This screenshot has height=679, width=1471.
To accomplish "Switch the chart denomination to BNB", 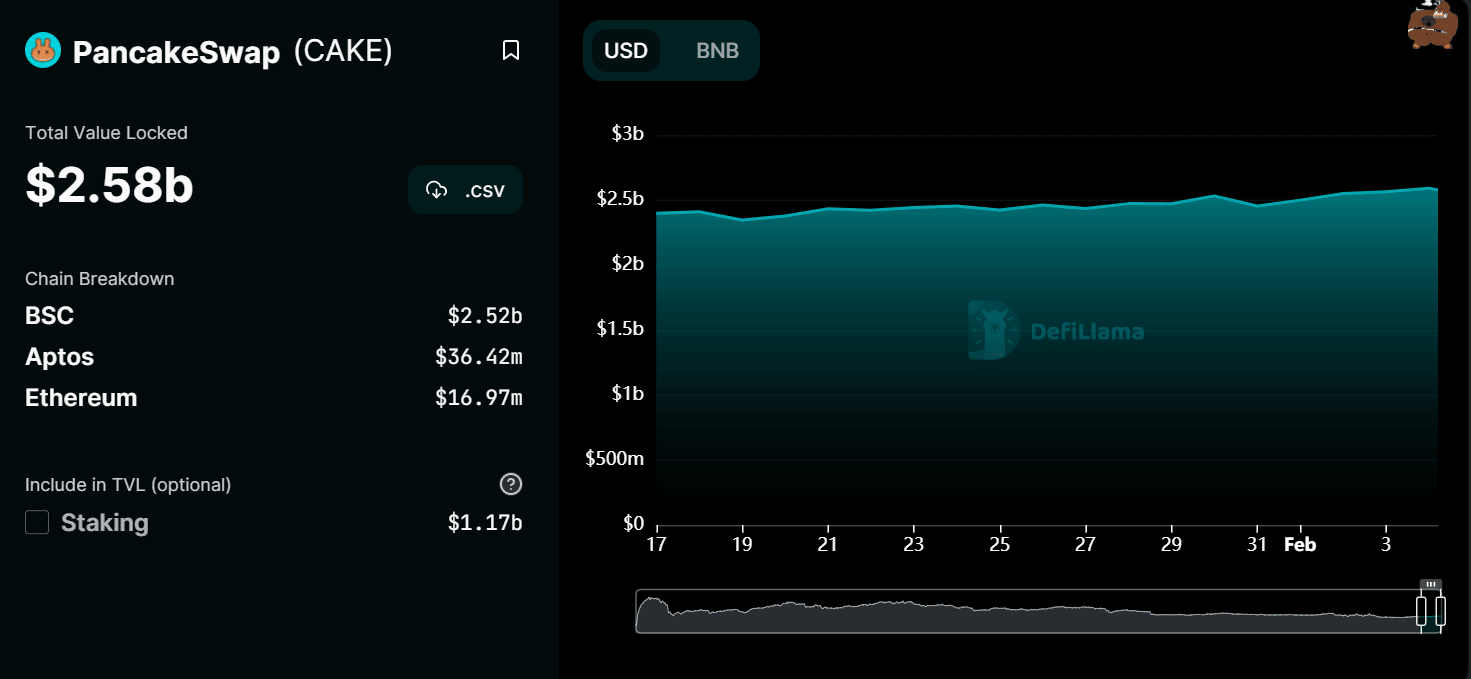I will 717,51.
